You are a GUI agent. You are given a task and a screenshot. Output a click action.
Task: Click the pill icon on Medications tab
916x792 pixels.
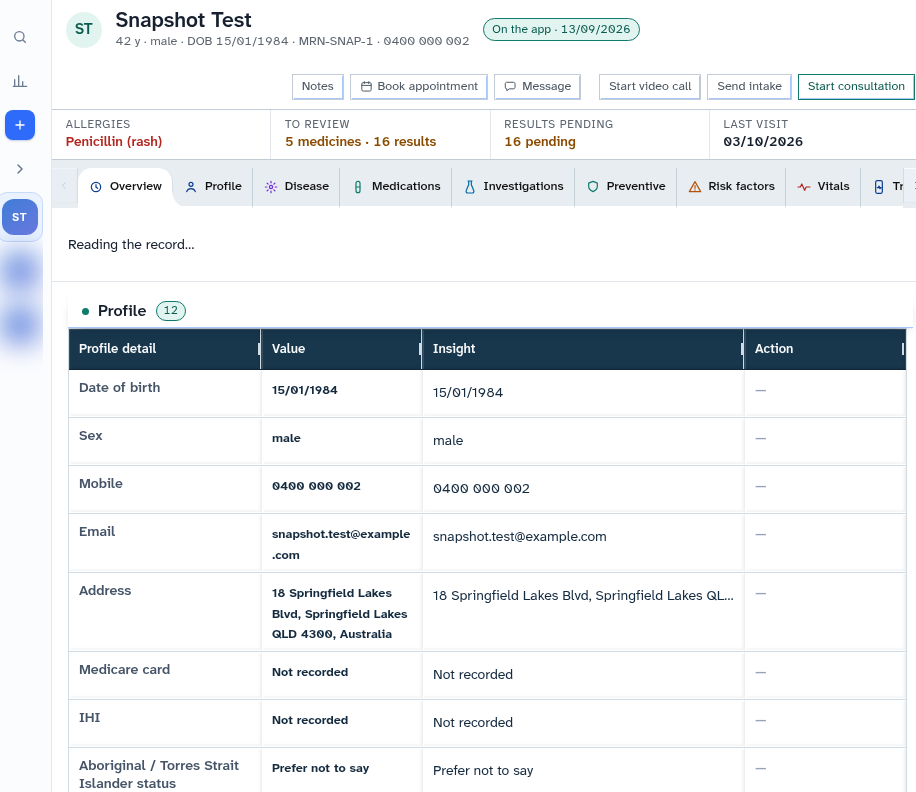coord(358,187)
